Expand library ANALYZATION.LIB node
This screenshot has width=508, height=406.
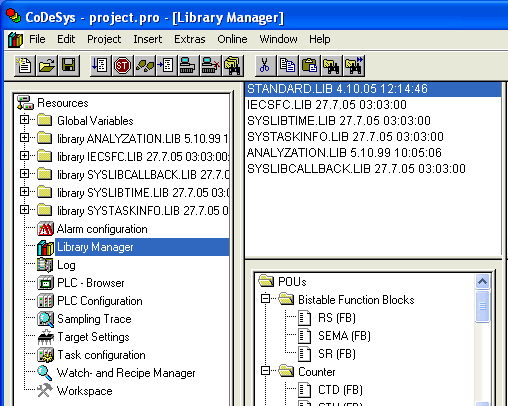tap(24, 138)
